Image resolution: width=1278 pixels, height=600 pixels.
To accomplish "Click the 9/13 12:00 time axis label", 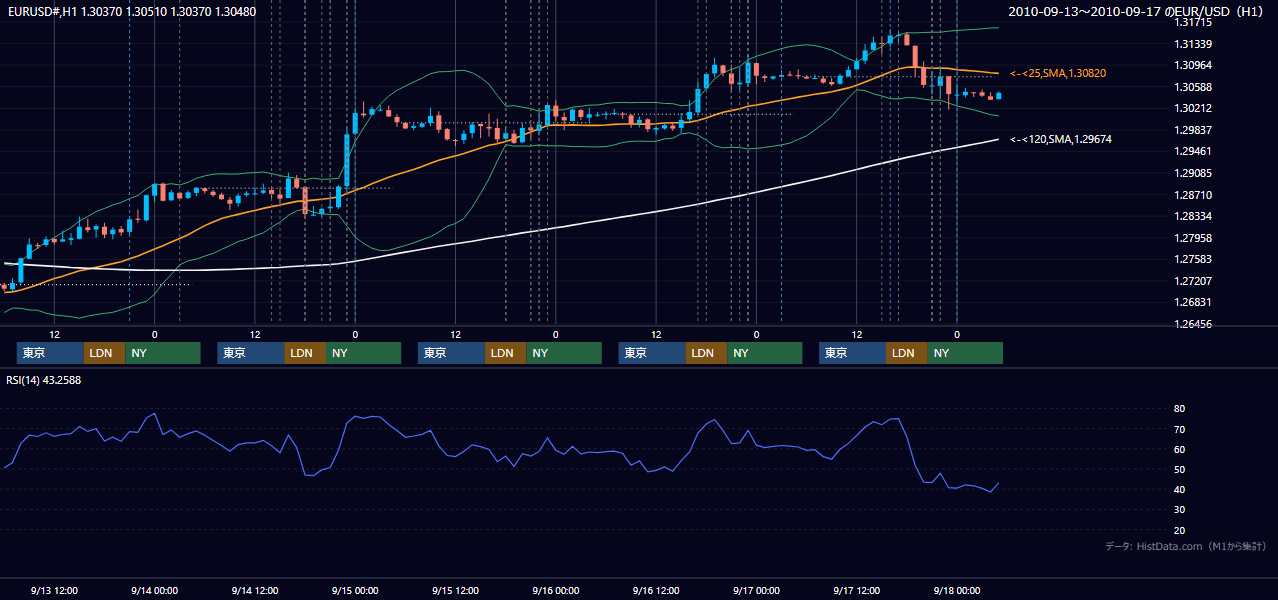I will pos(55,590).
